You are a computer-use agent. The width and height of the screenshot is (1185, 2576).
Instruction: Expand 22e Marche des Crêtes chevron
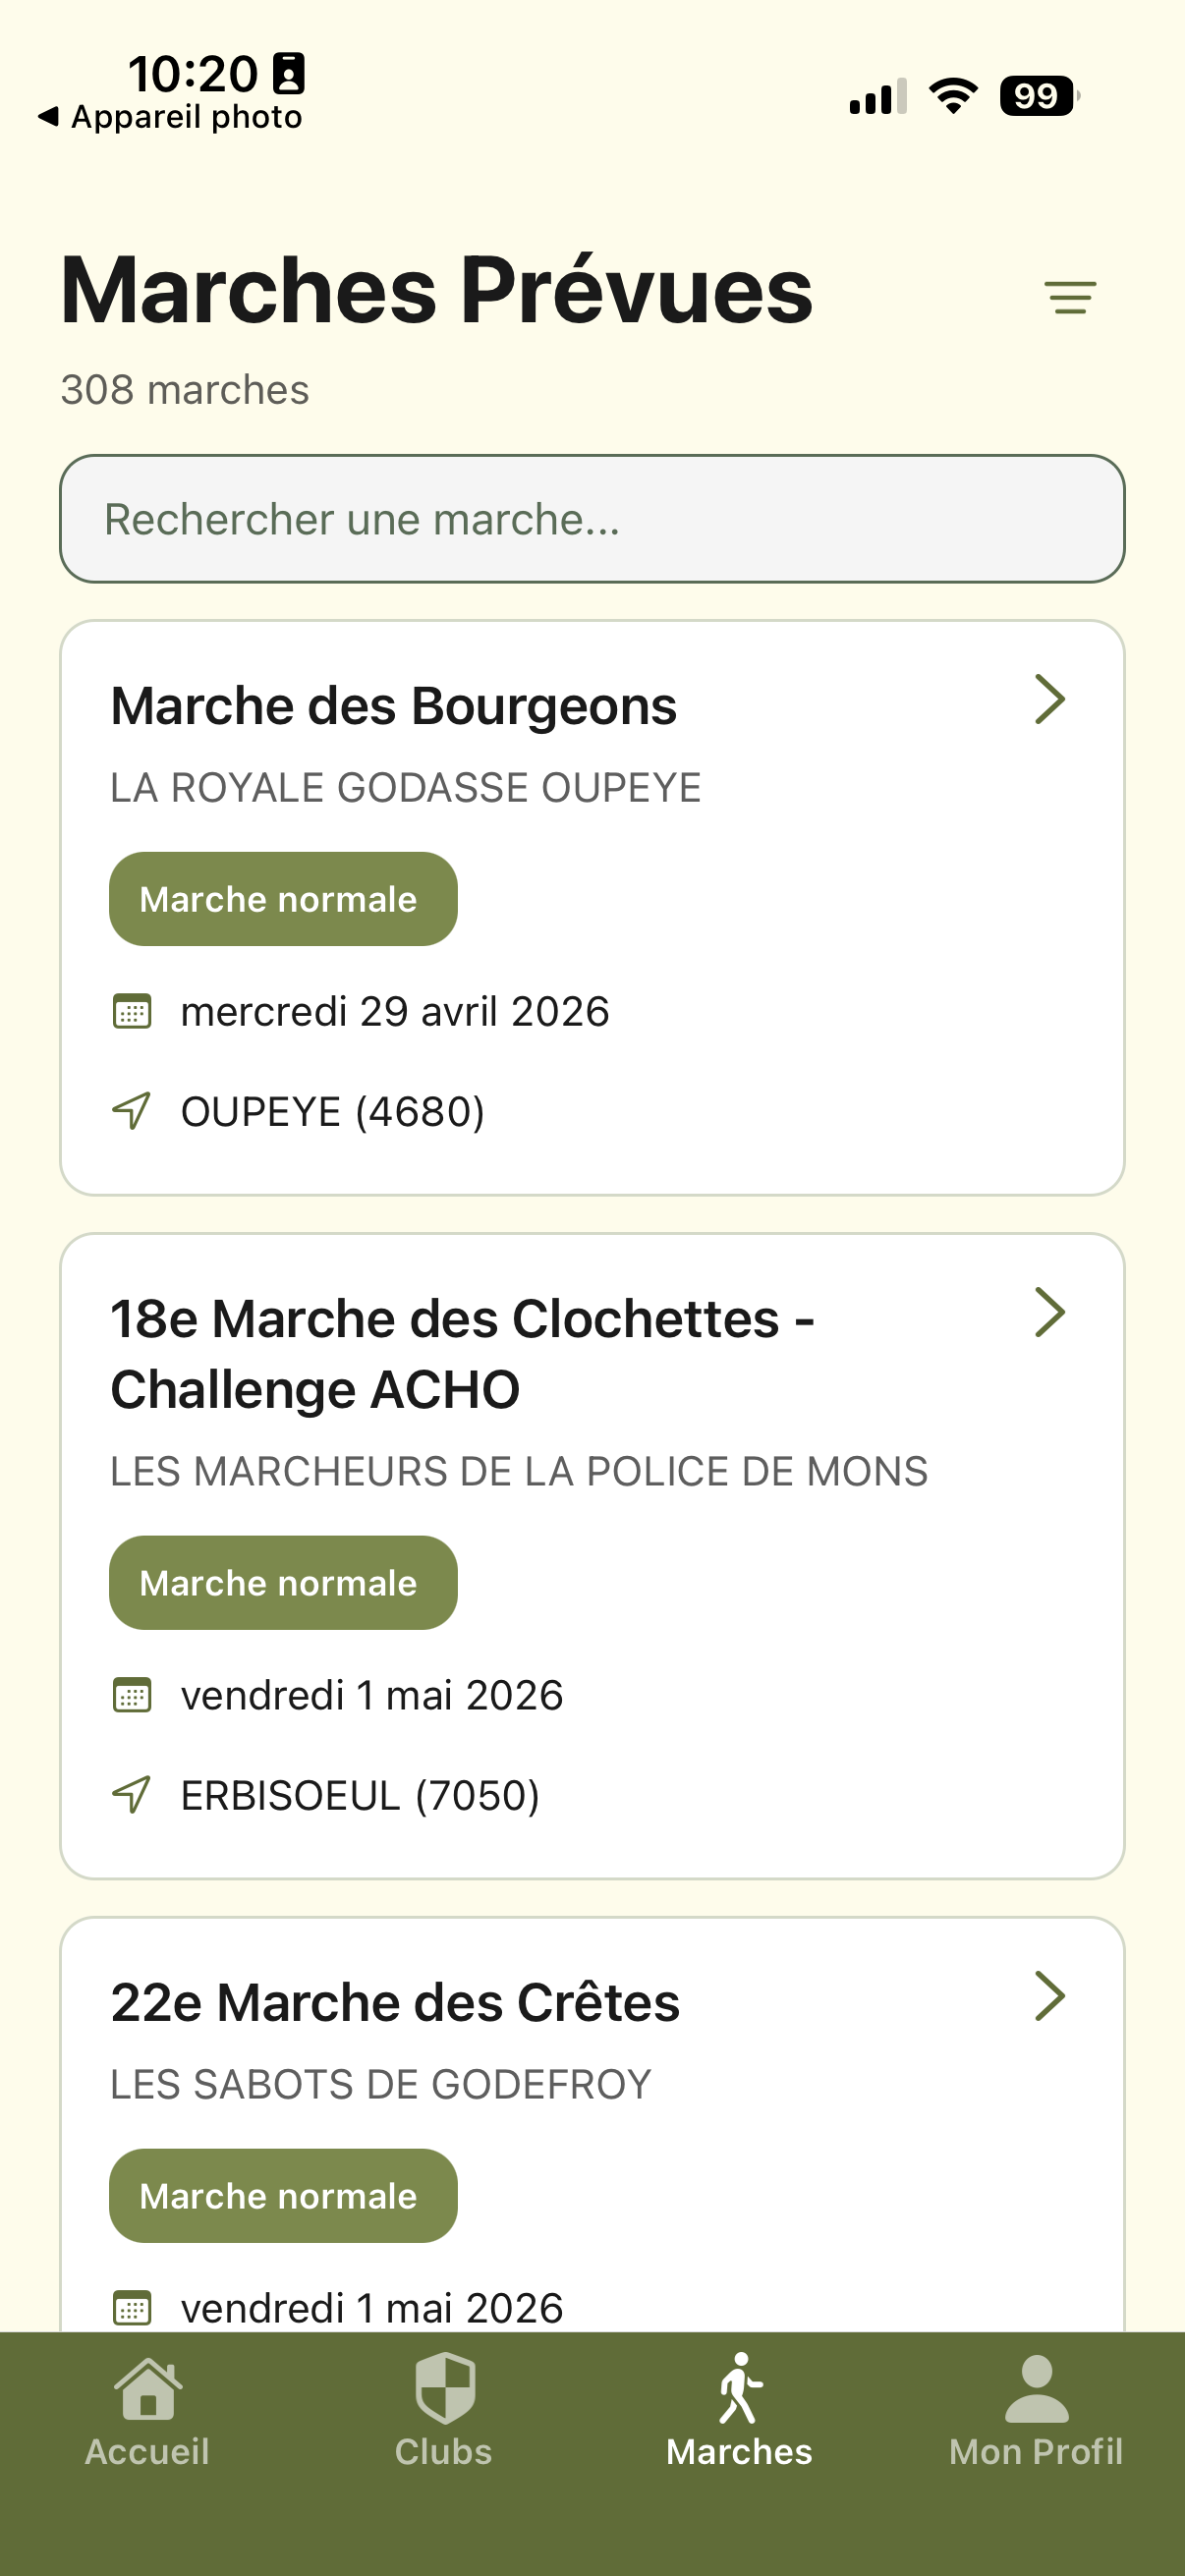pos(1049,1996)
